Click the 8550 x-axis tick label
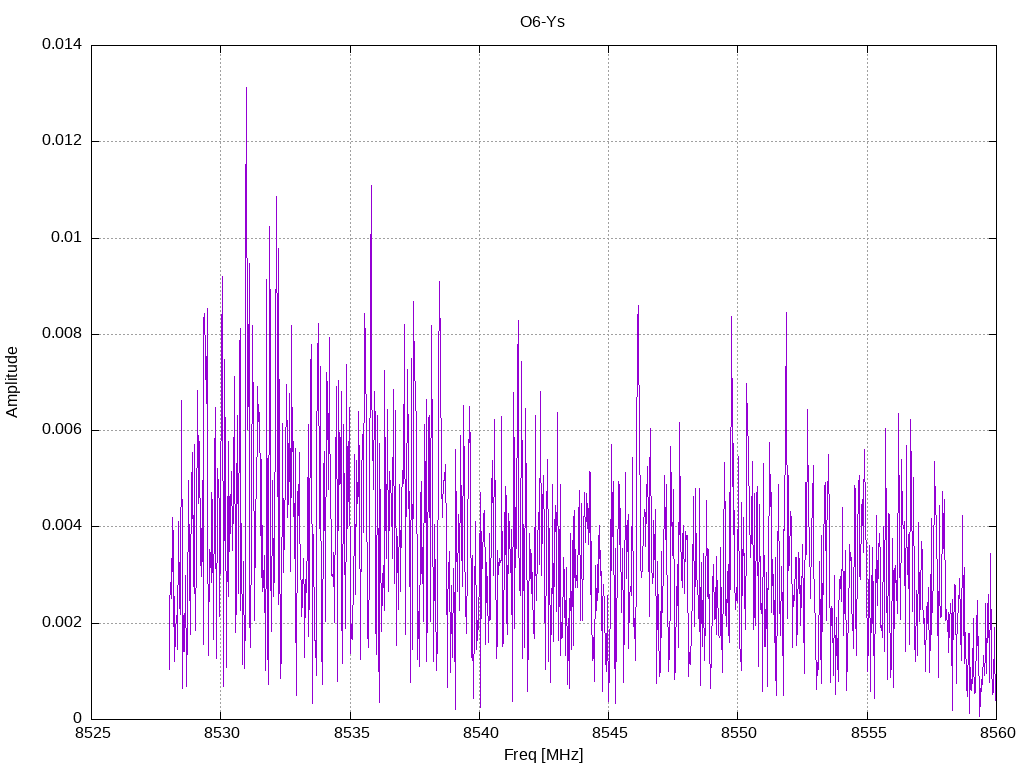 738,733
